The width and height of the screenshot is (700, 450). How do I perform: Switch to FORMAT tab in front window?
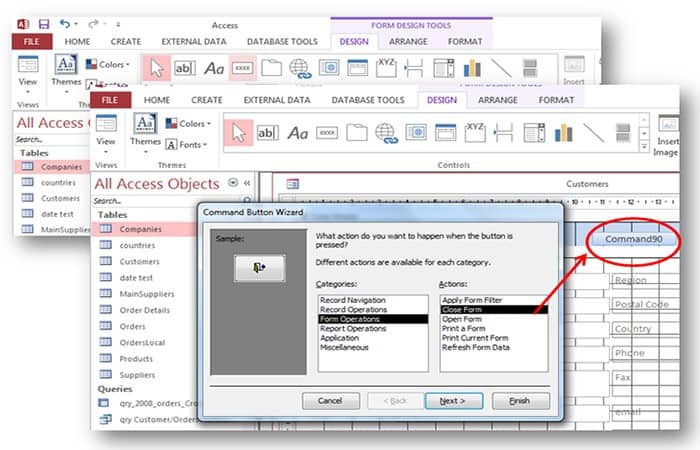[556, 100]
